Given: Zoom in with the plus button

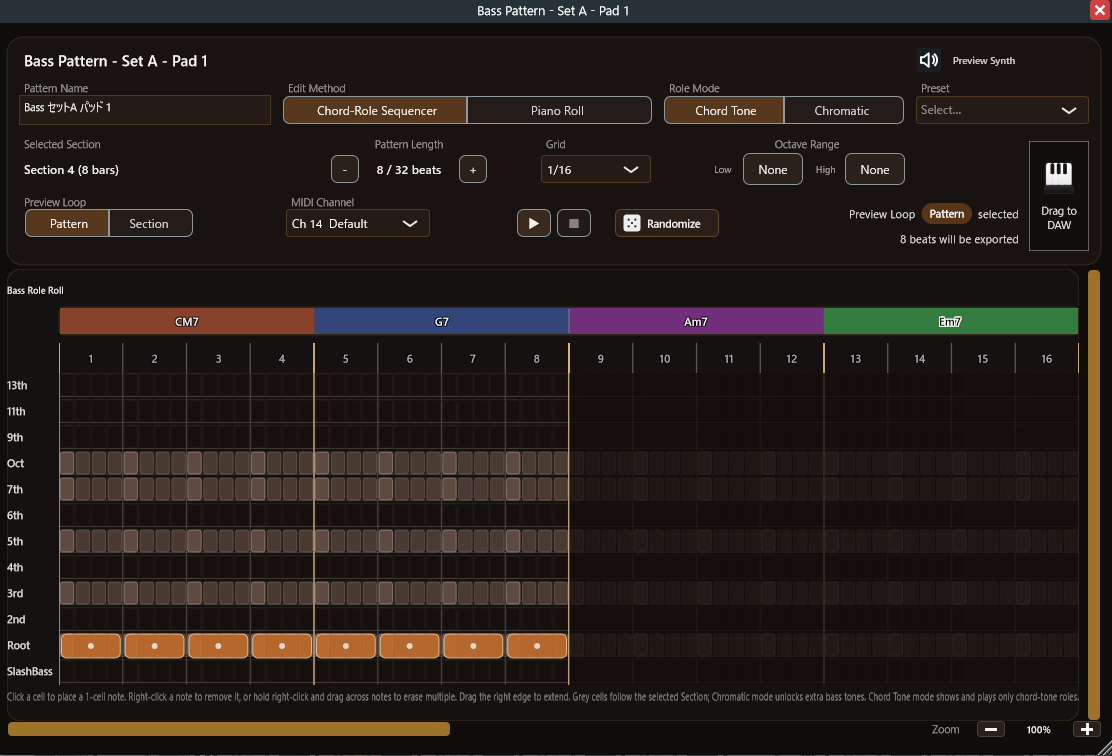Looking at the screenshot, I should pyautogui.click(x=1086, y=729).
